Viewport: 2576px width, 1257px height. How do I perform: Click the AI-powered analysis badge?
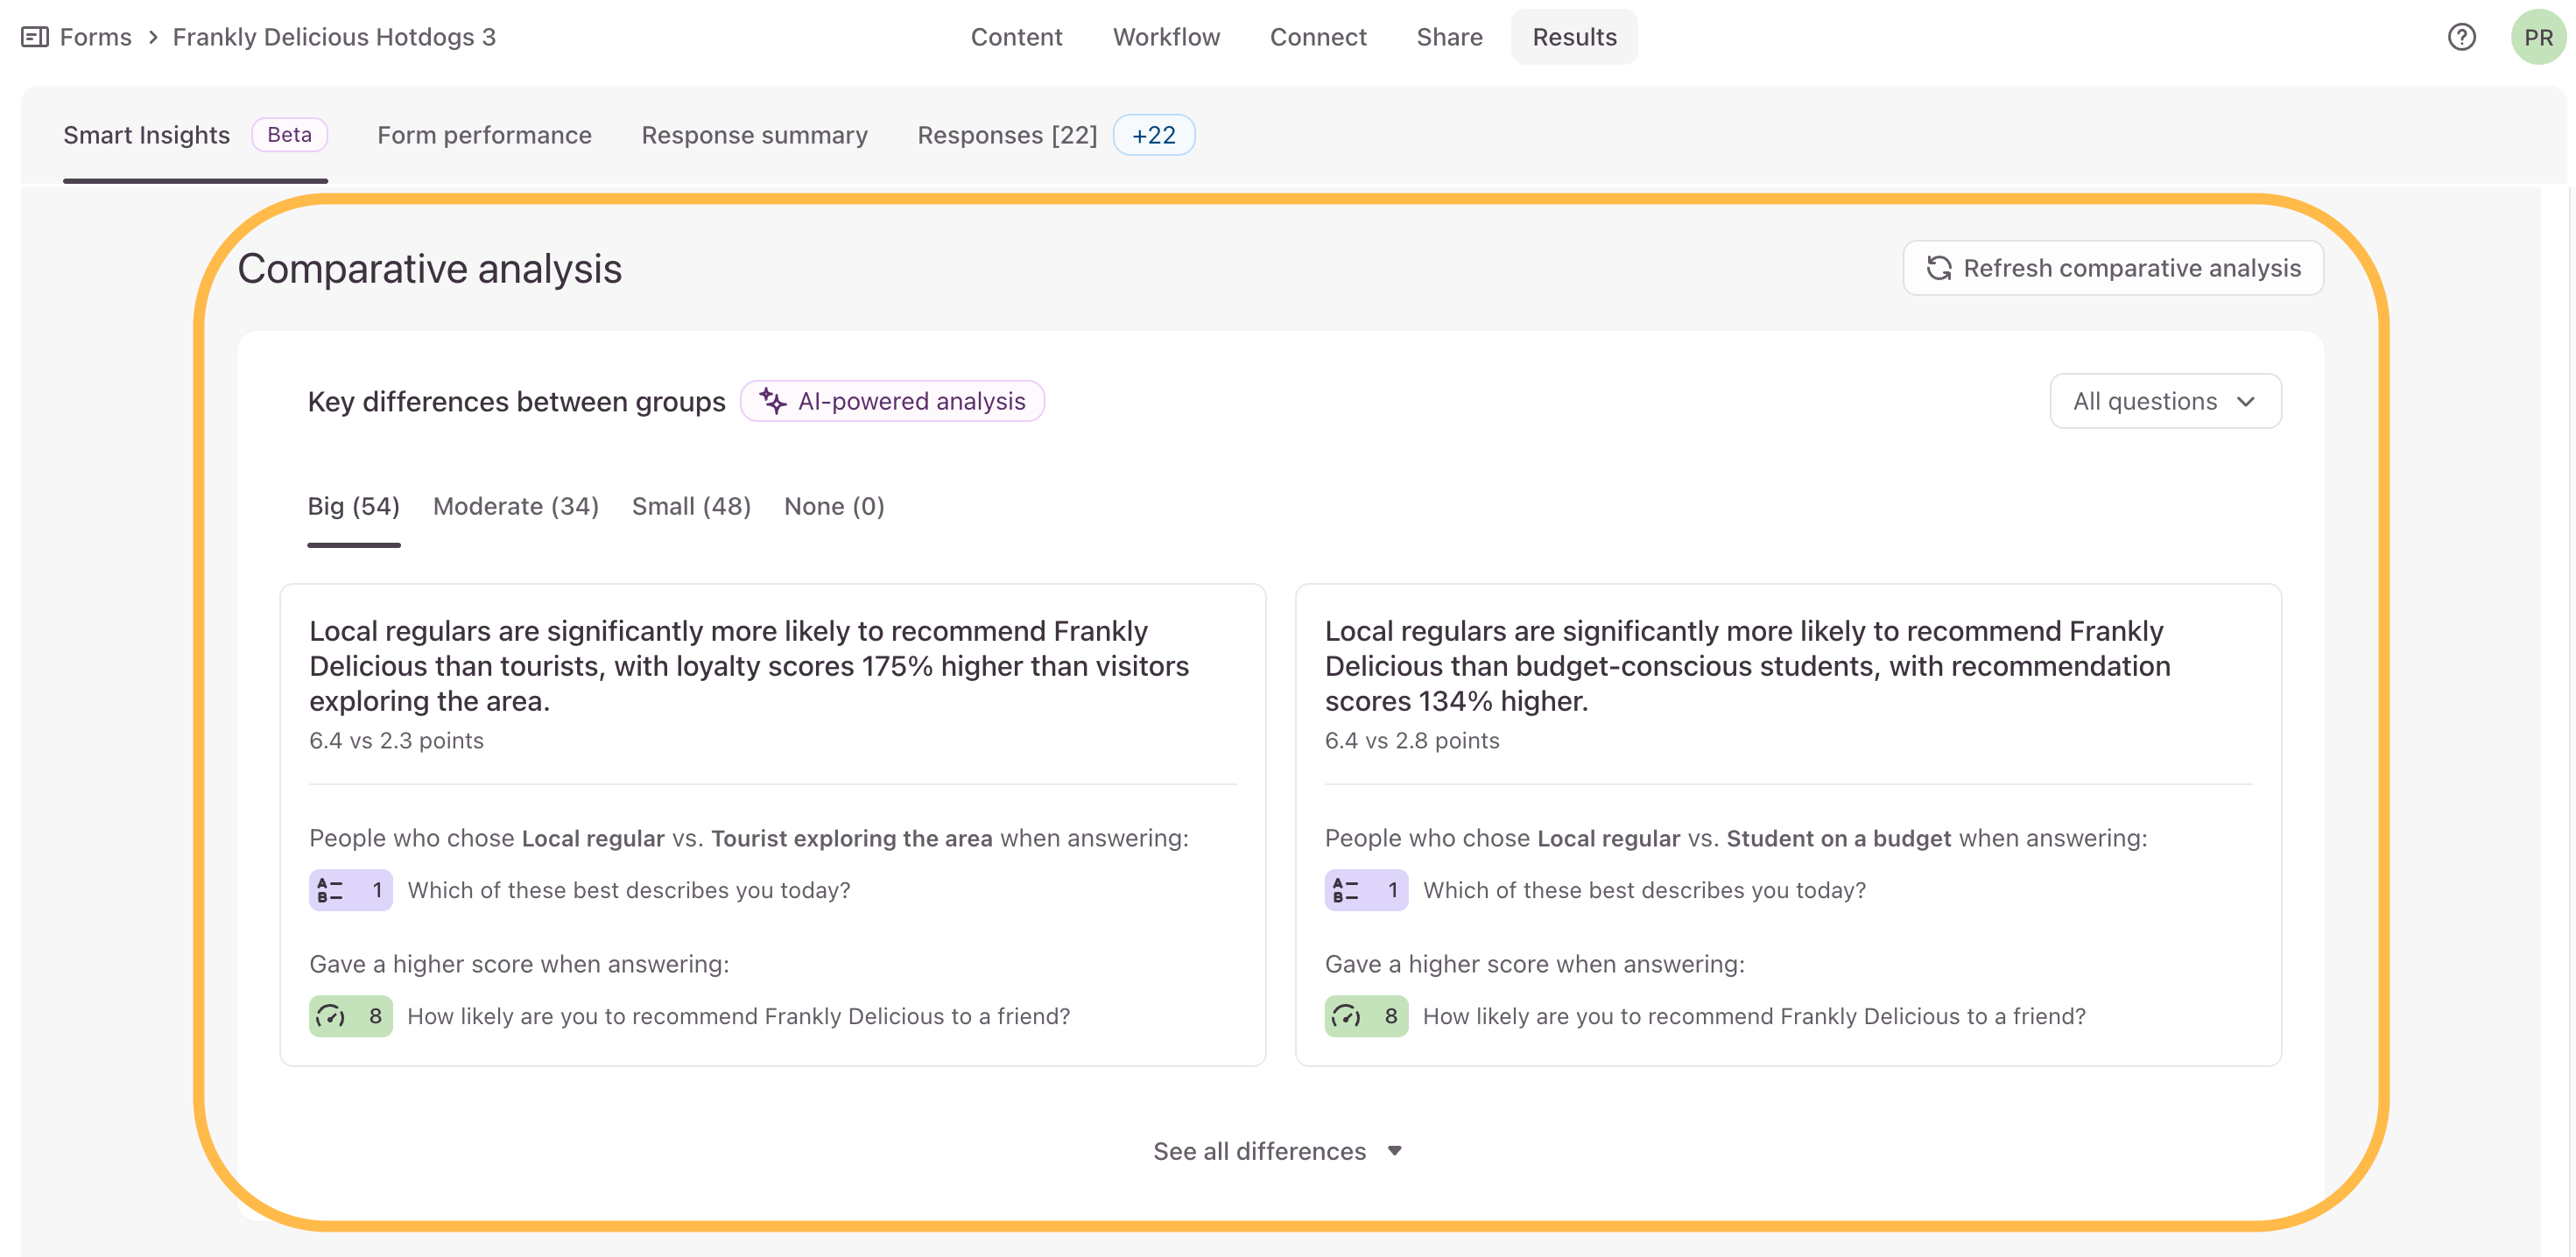tap(892, 401)
